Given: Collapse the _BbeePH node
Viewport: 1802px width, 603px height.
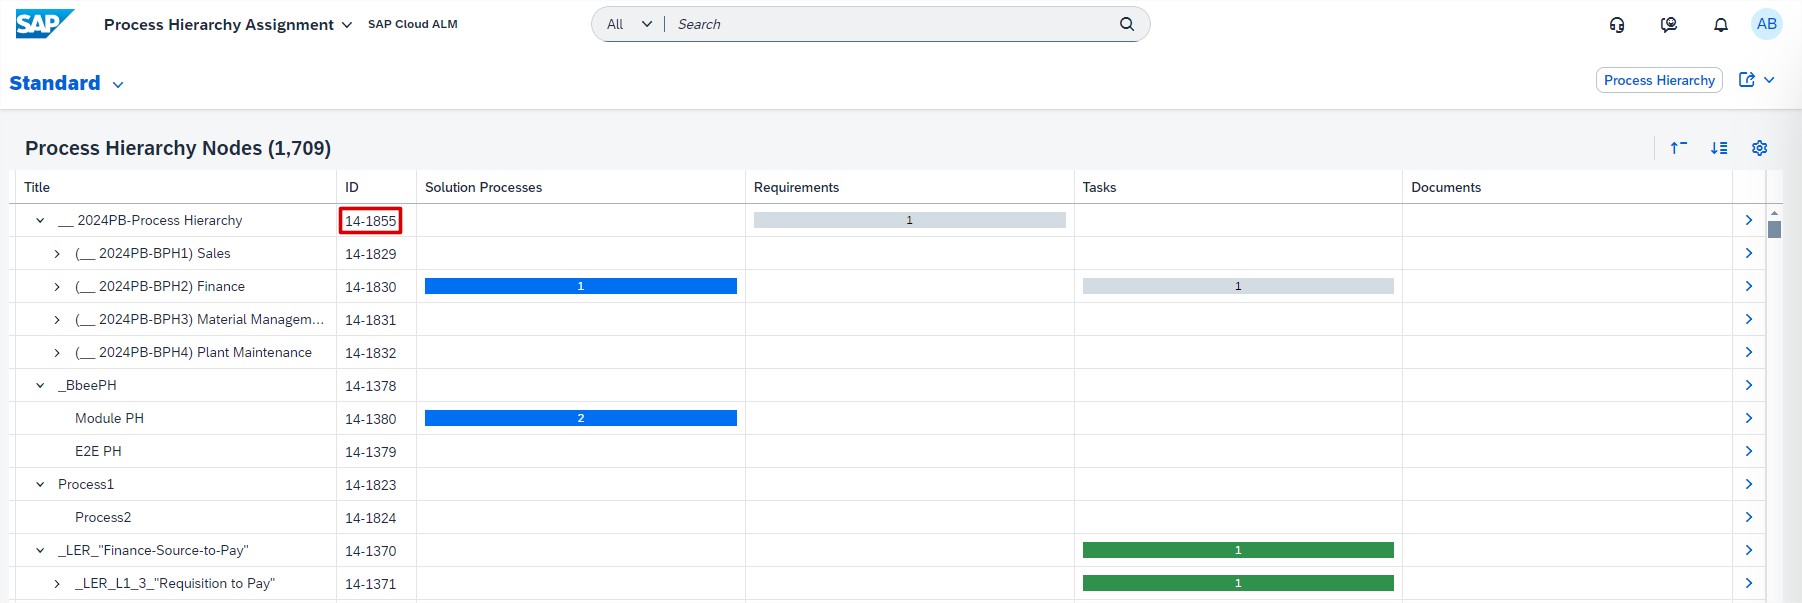Looking at the screenshot, I should (40, 385).
